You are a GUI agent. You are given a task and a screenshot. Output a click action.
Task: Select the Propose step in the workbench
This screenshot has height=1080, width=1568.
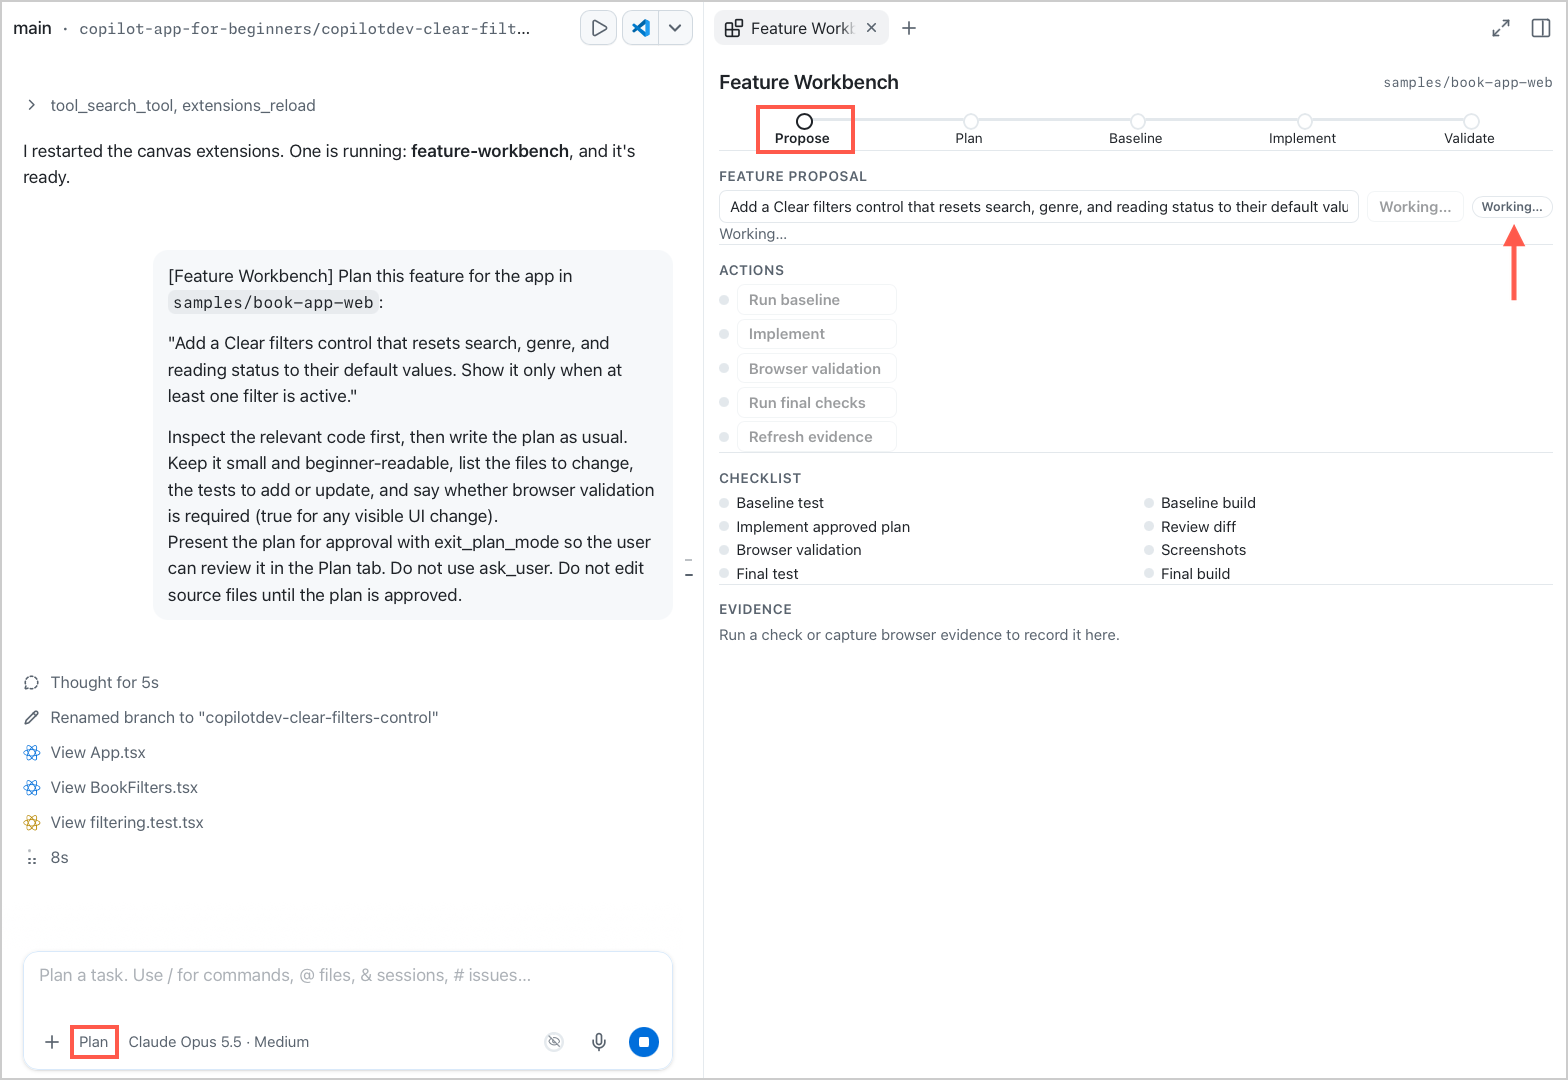[803, 129]
